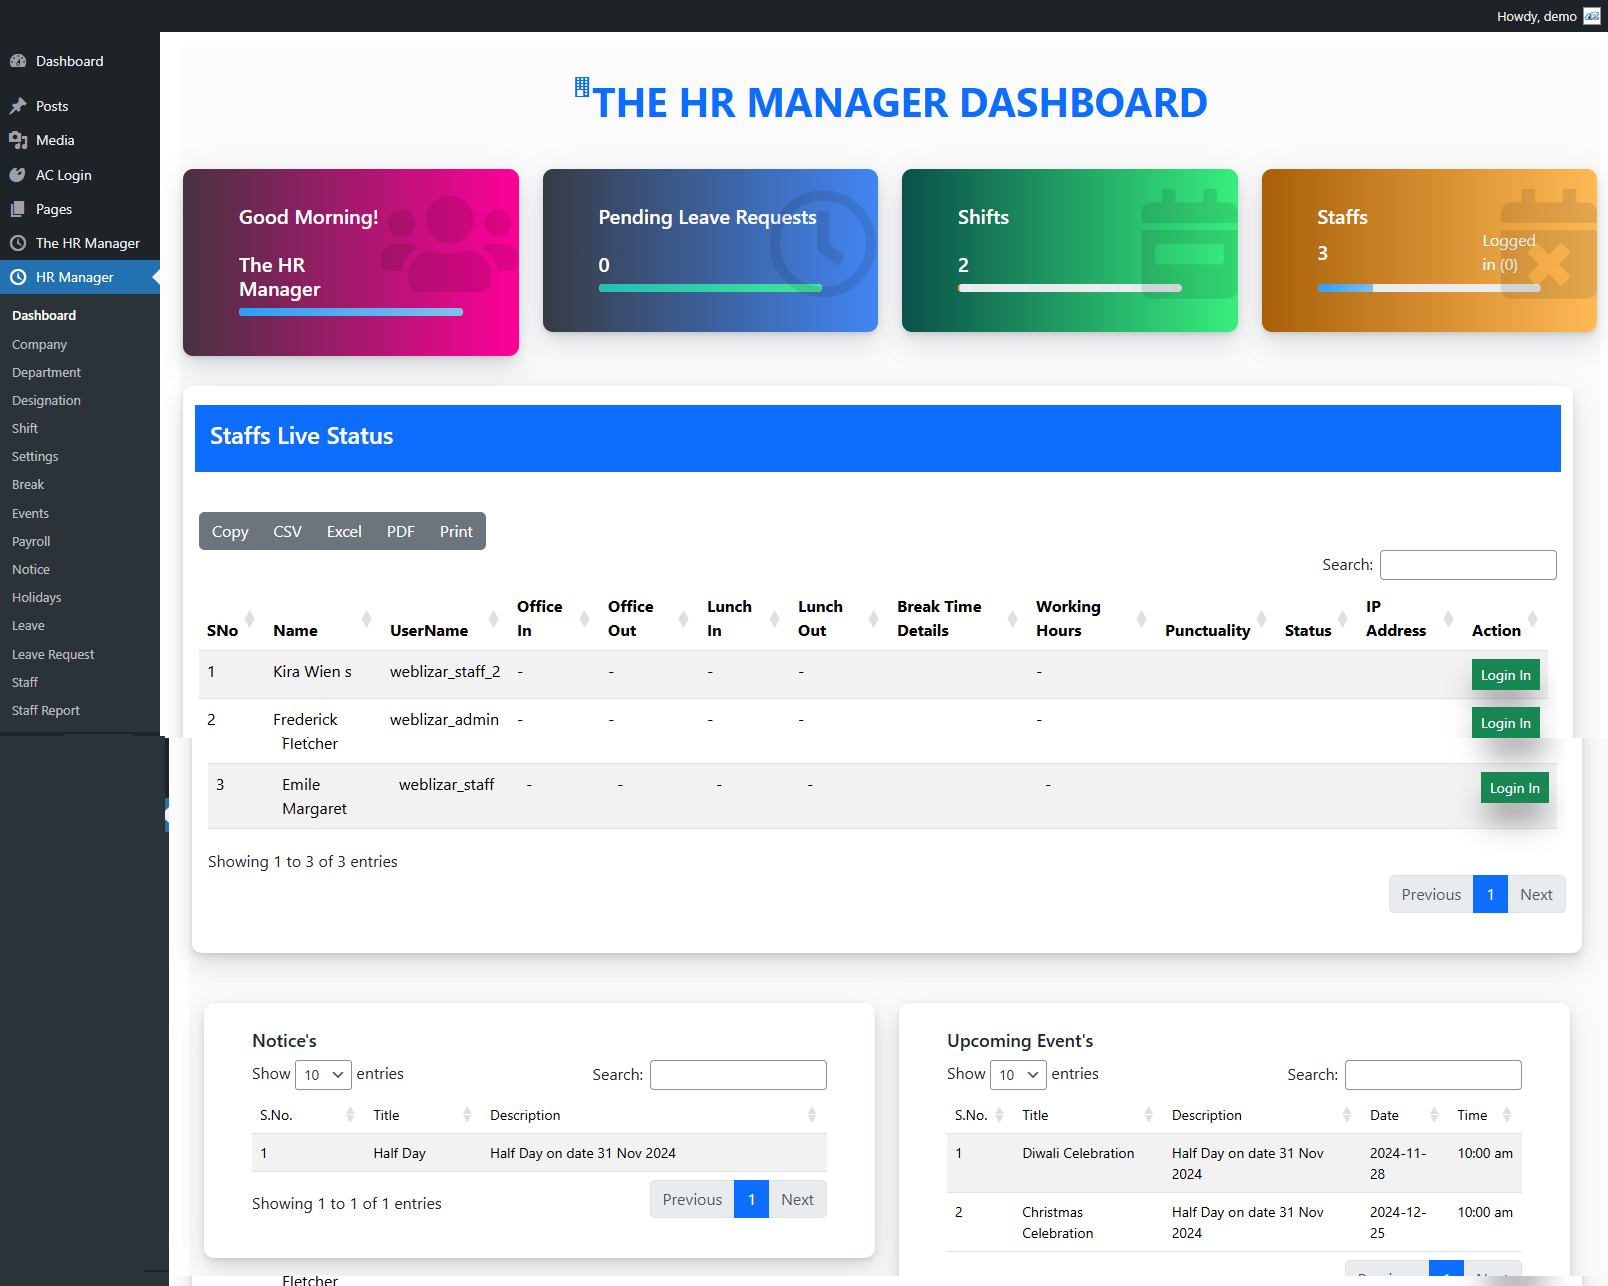Open Designation submenu item
Image resolution: width=1608 pixels, height=1286 pixels.
[46, 400]
